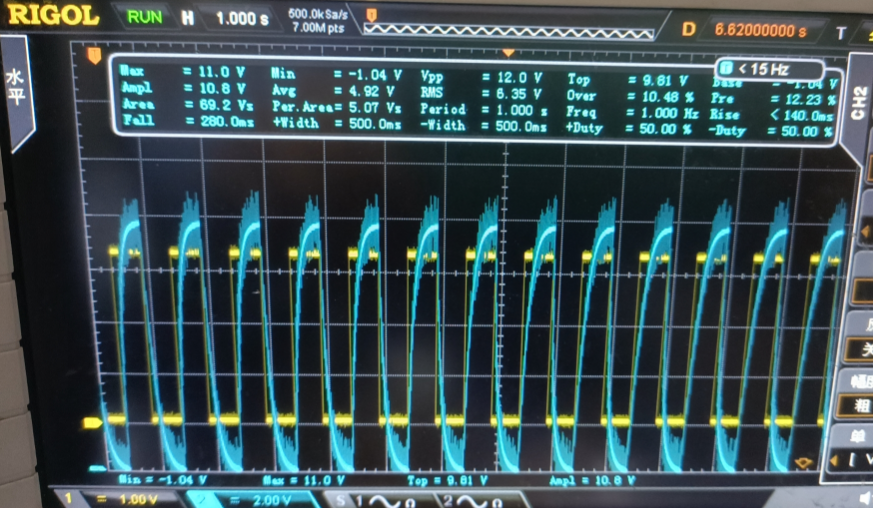
Task: Open the CH2 menu tab
Action: [x=859, y=102]
